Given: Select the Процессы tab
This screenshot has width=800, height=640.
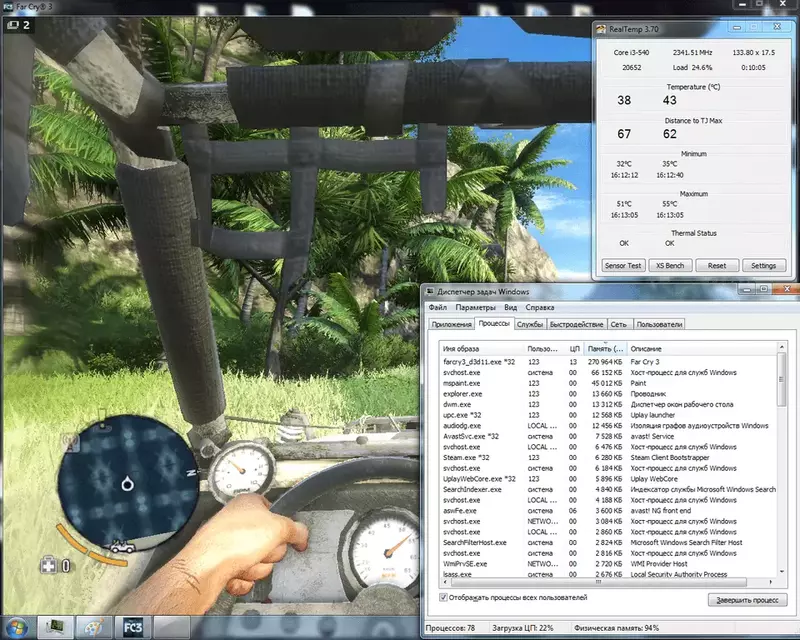Looking at the screenshot, I should 494,323.
